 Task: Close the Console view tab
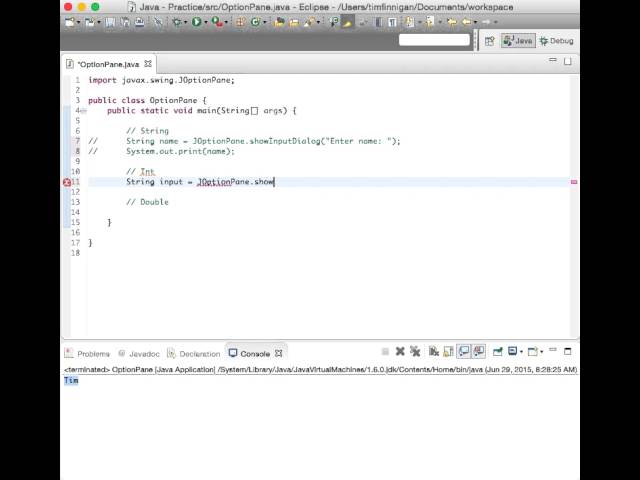pos(278,353)
